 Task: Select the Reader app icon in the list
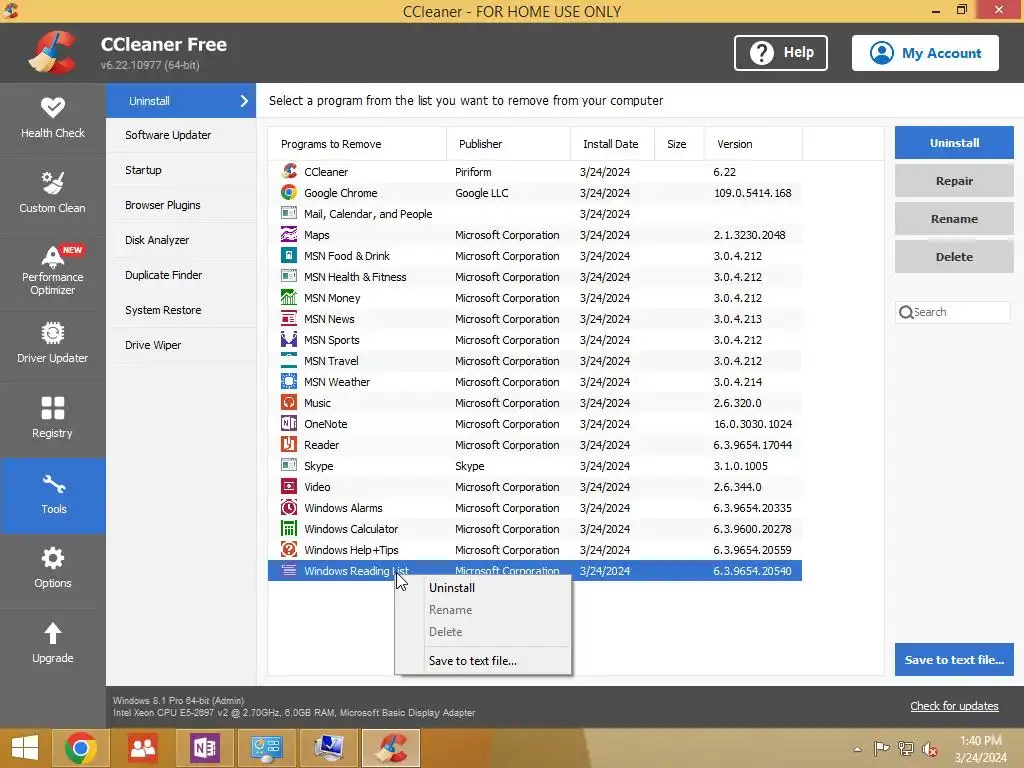[x=289, y=444]
